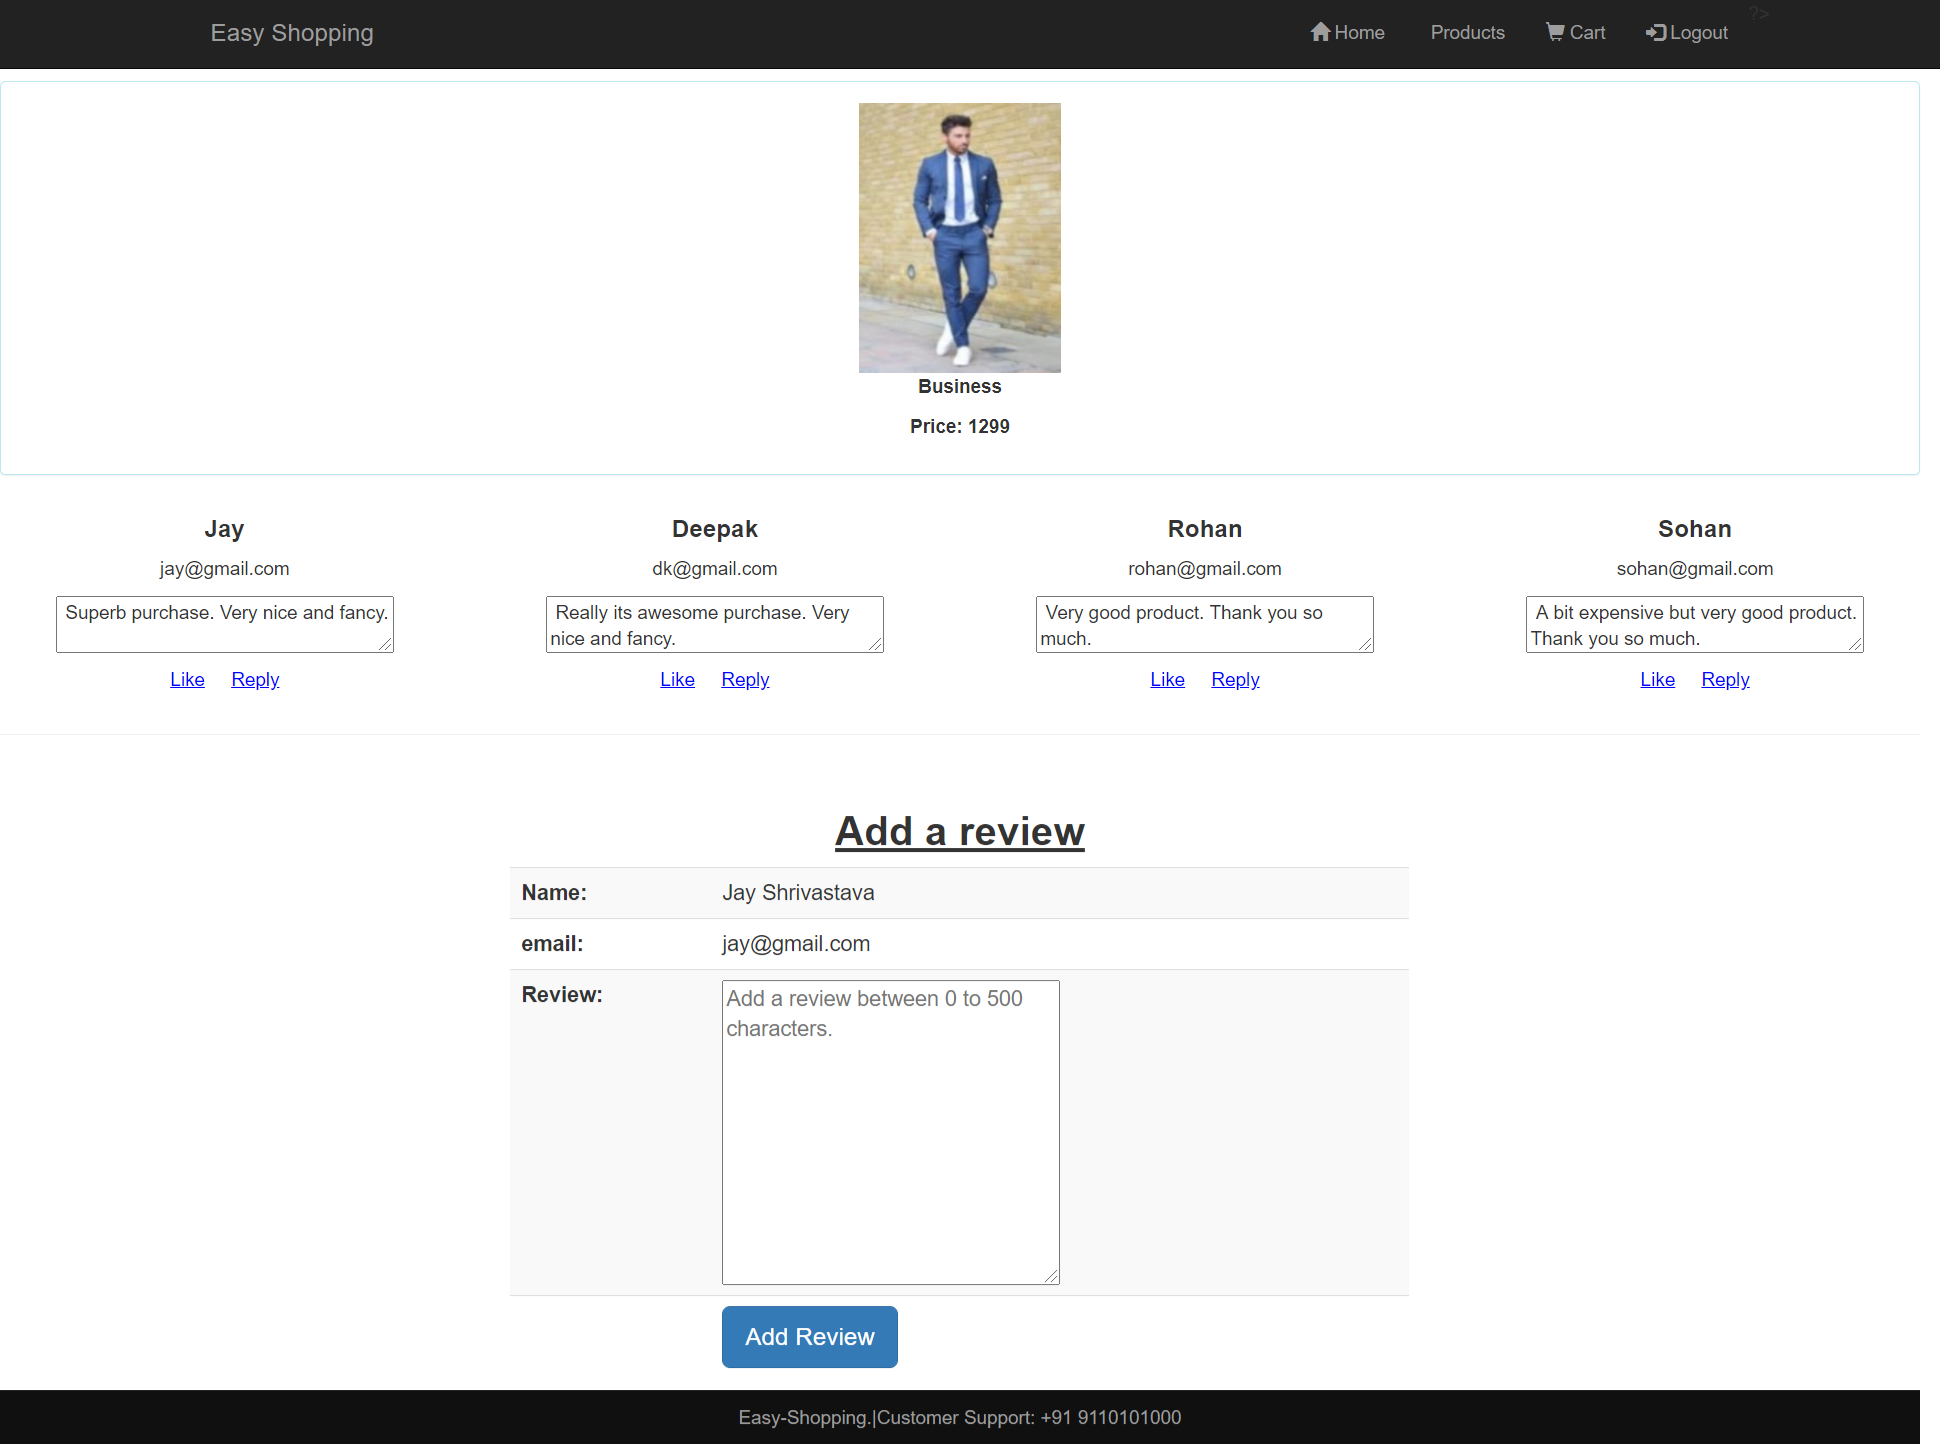This screenshot has height=1444, width=1940.
Task: Like Sohan's review
Action: (1657, 679)
